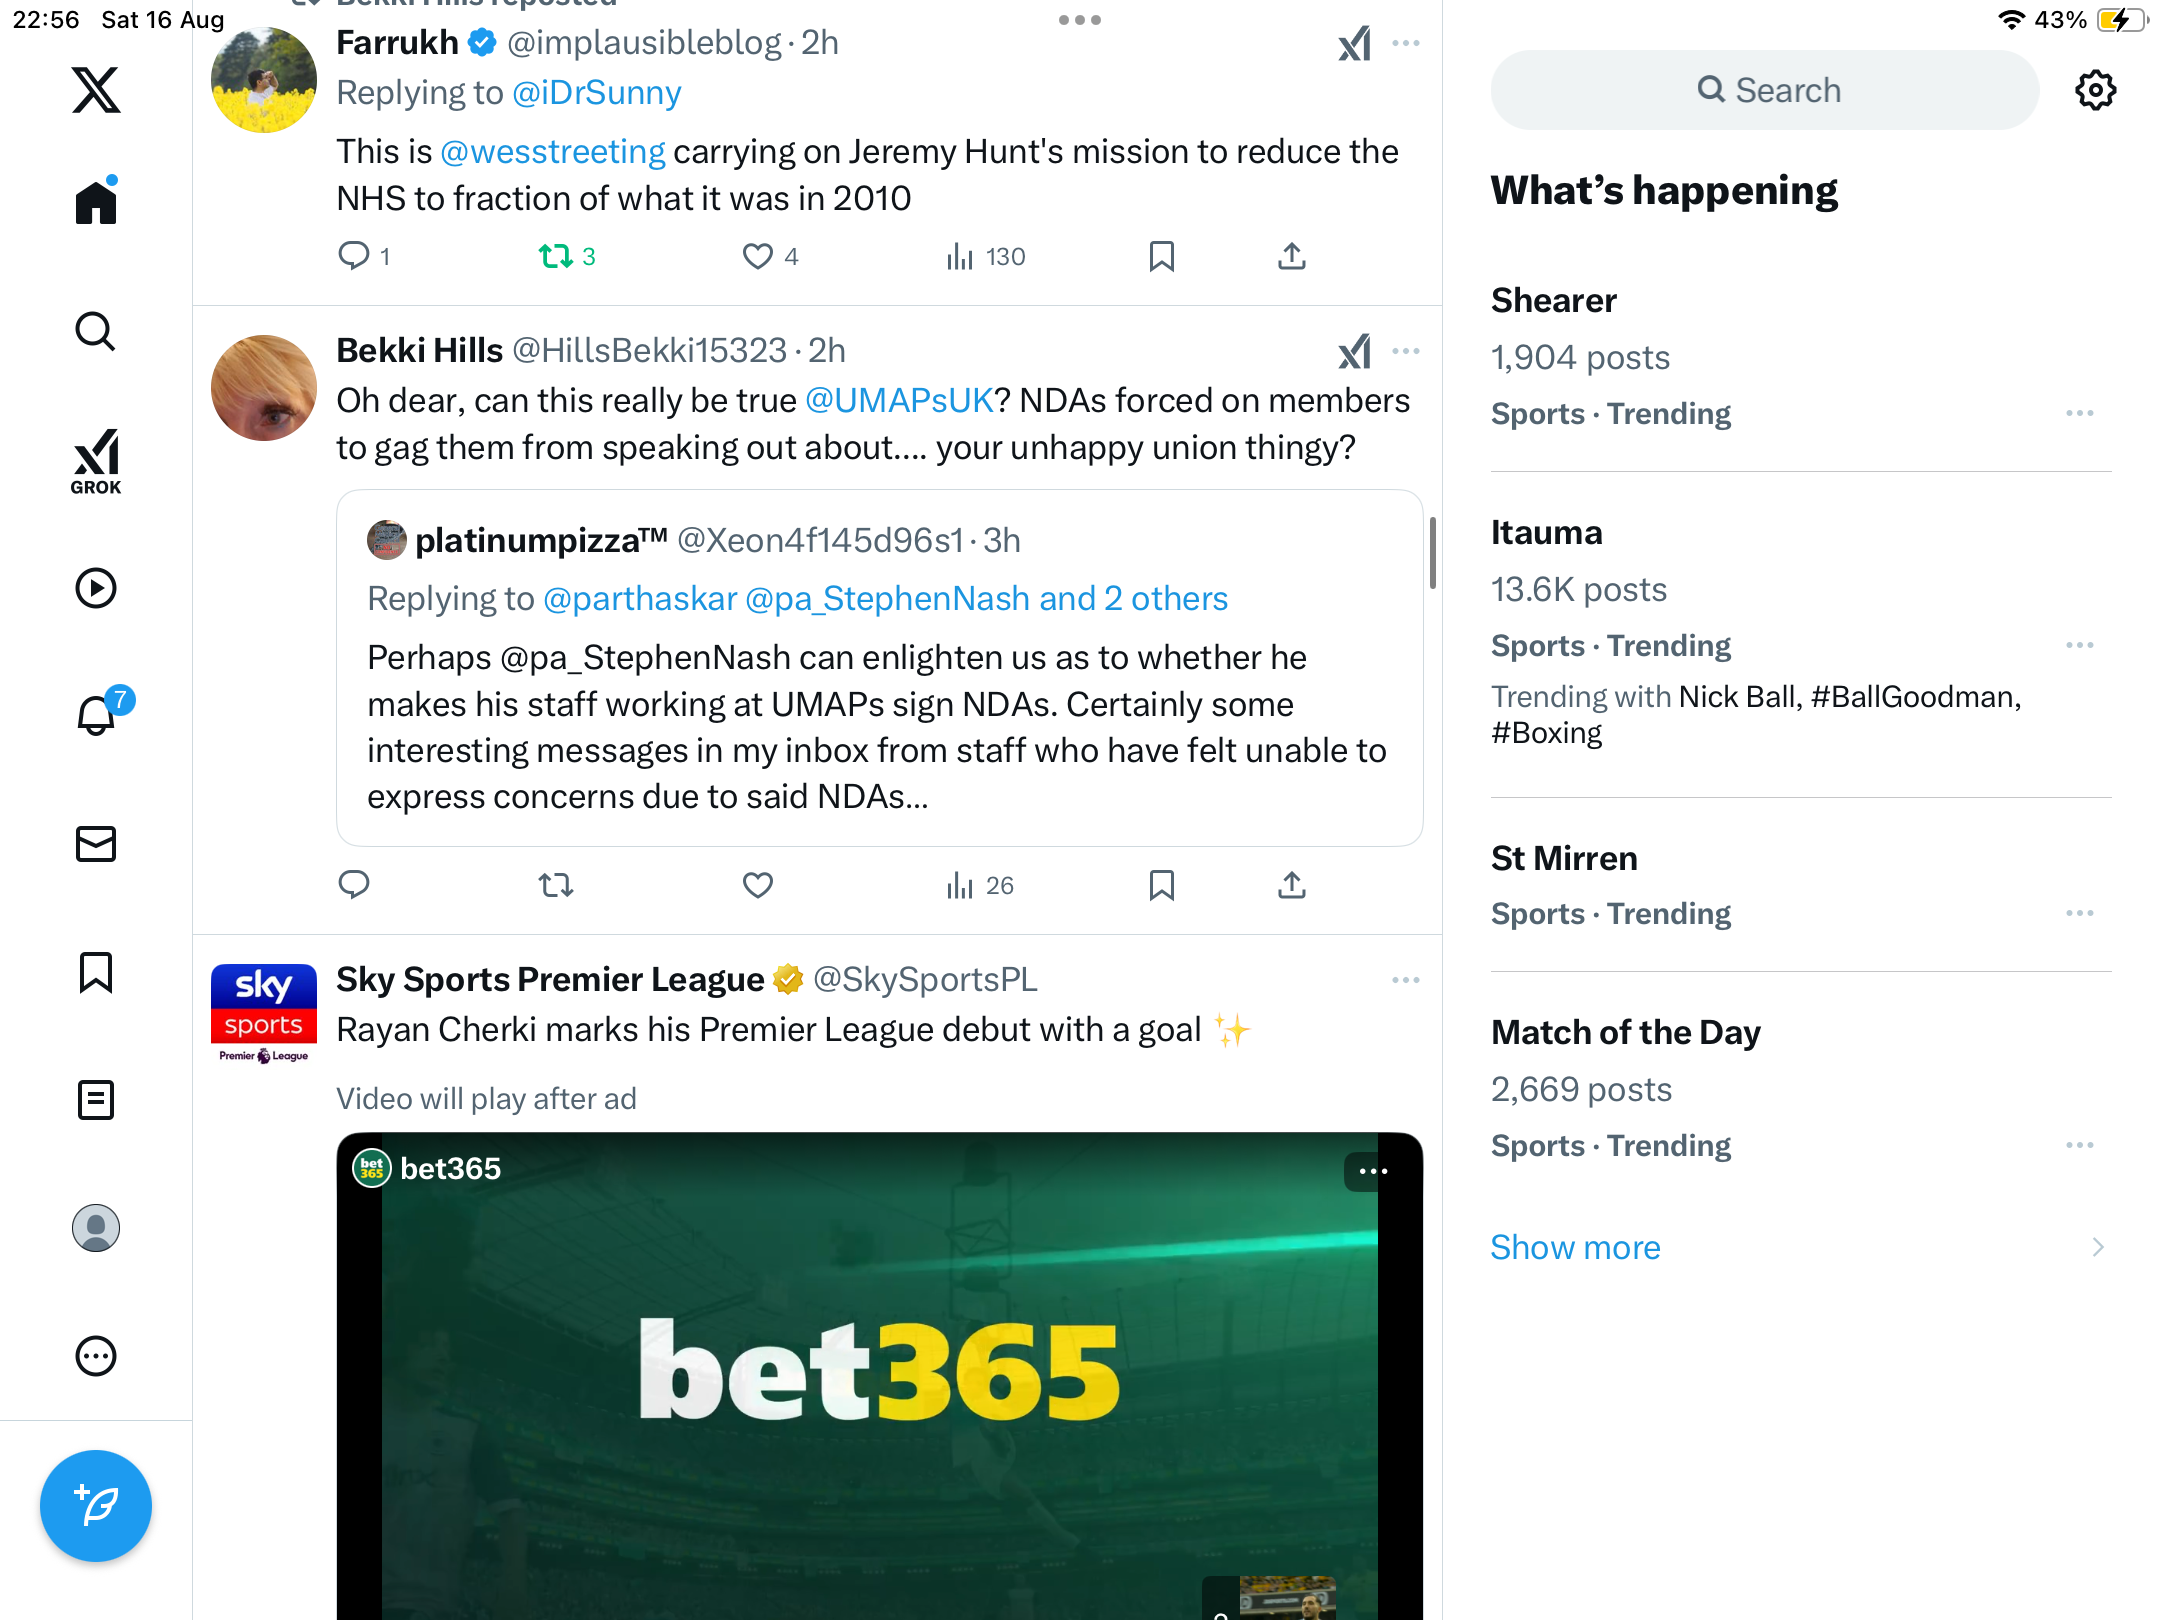Expand Show more trends chevron
Viewport: 2160px width, 1620px height.
2098,1247
